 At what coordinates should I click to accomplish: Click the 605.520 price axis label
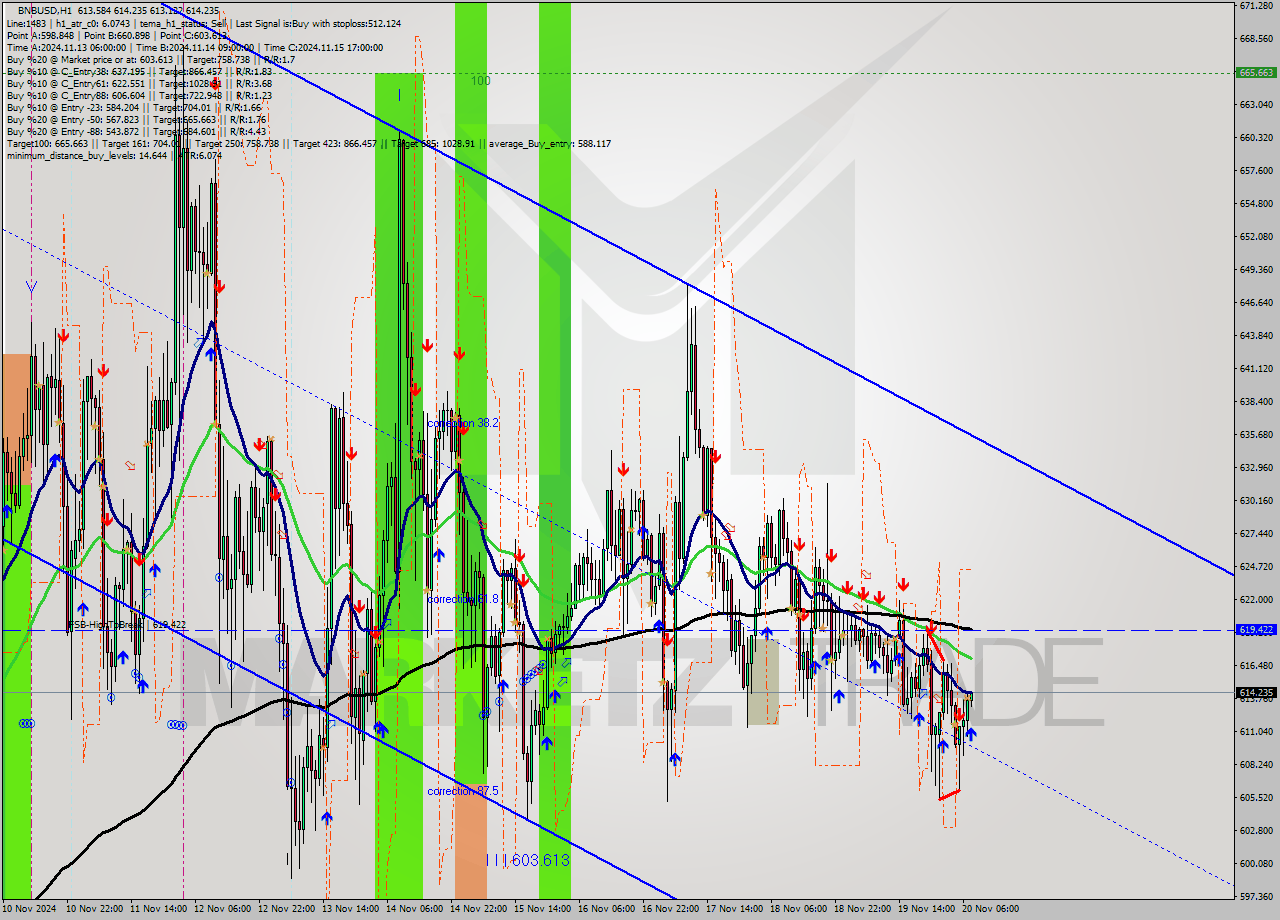tap(1256, 797)
